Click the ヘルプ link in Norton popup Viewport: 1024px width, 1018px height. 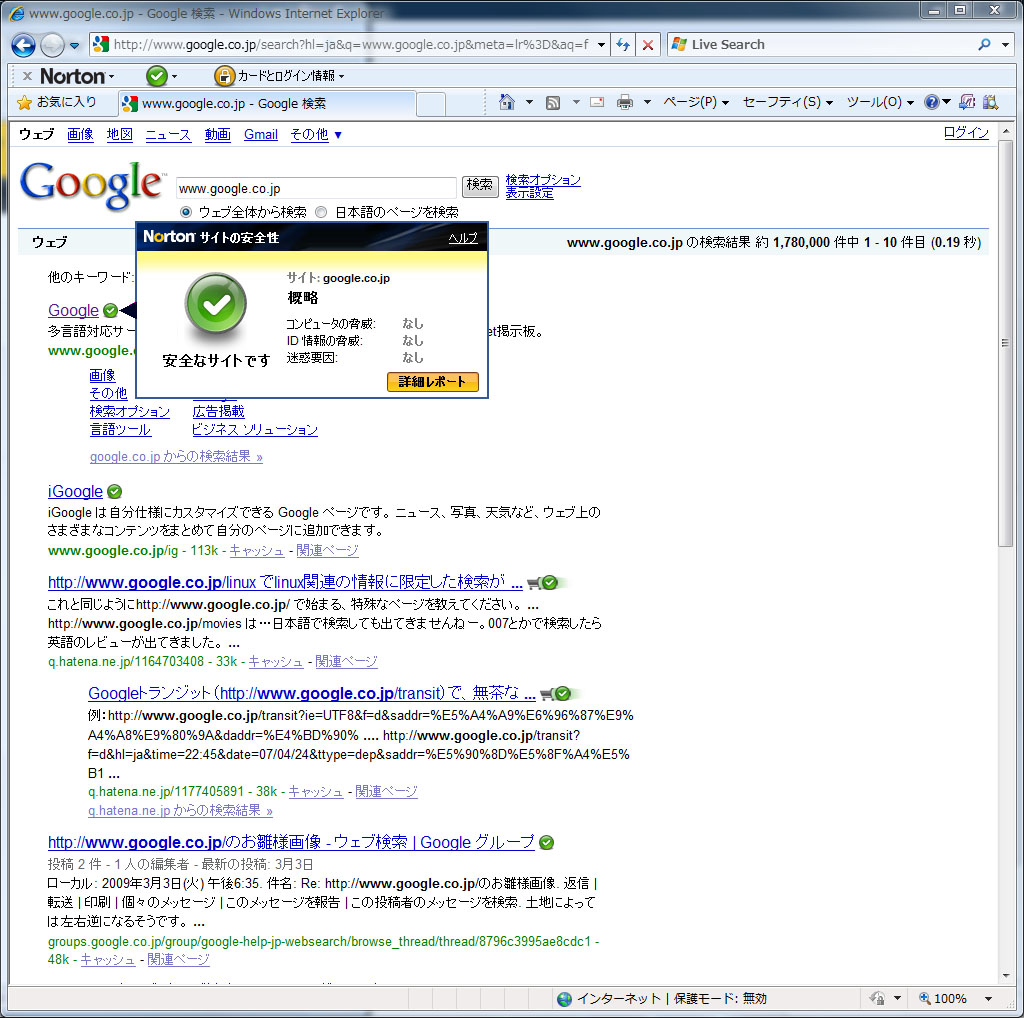pos(463,238)
